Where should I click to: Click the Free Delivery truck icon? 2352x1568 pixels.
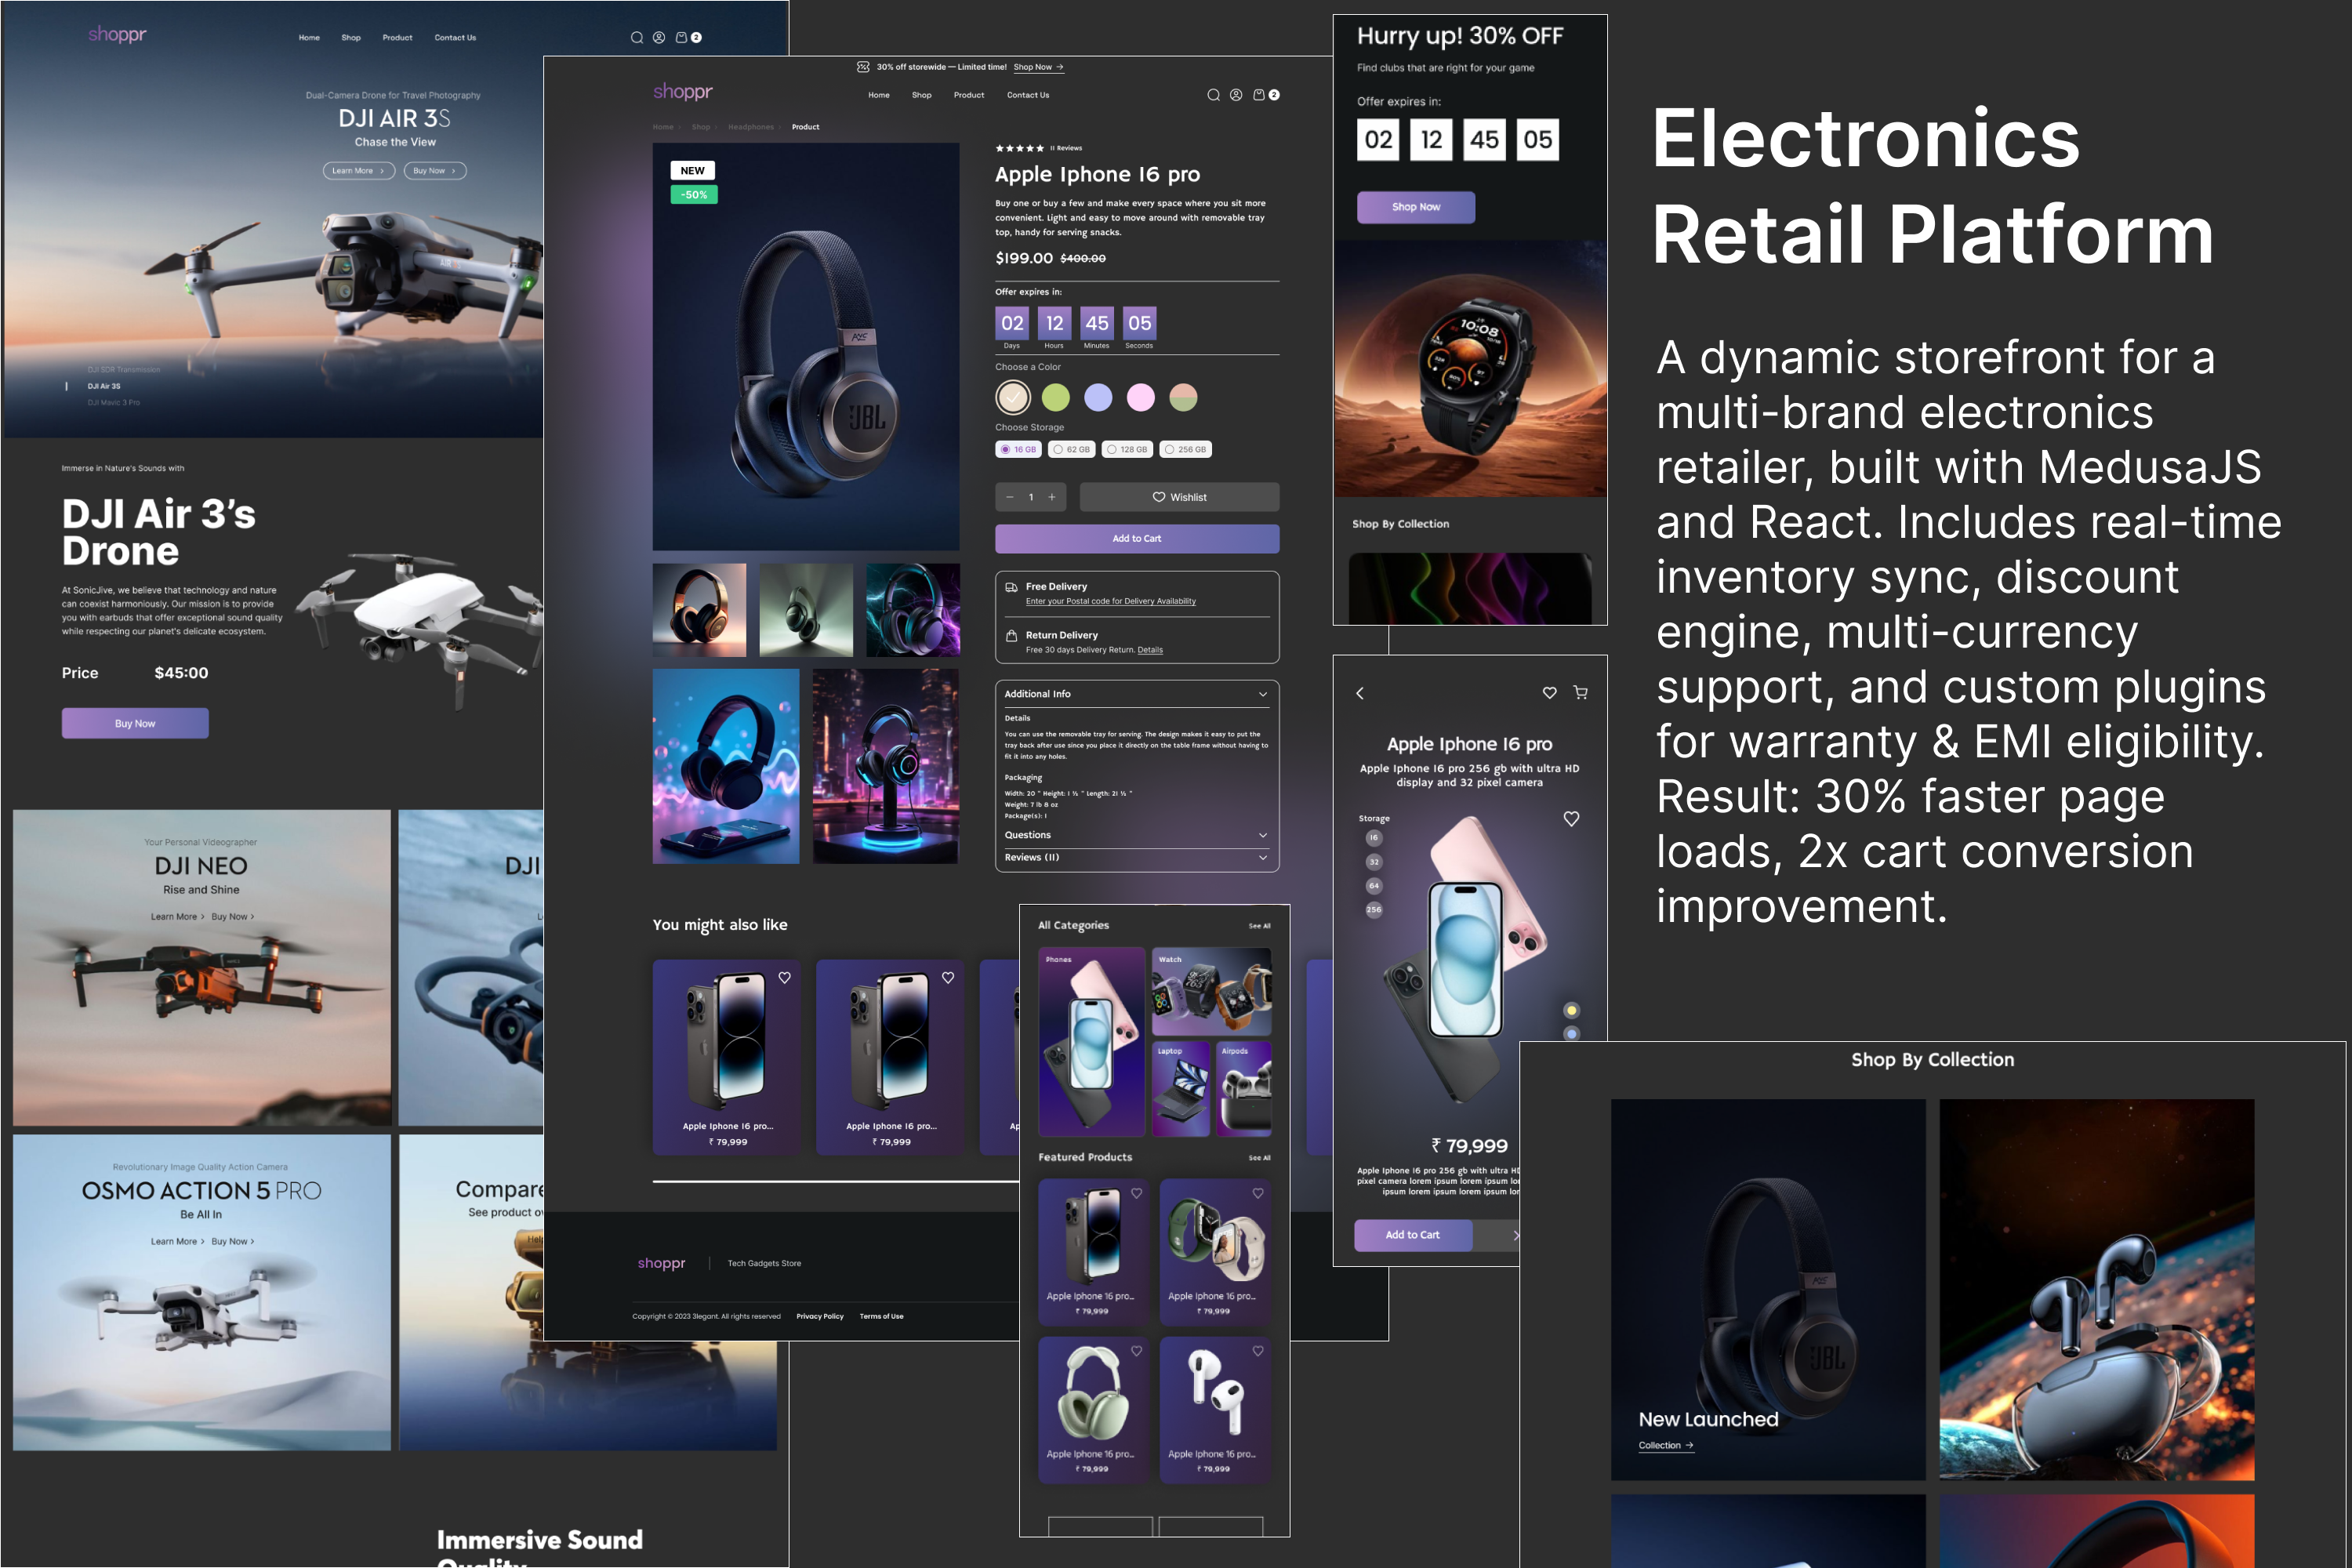click(x=1011, y=587)
